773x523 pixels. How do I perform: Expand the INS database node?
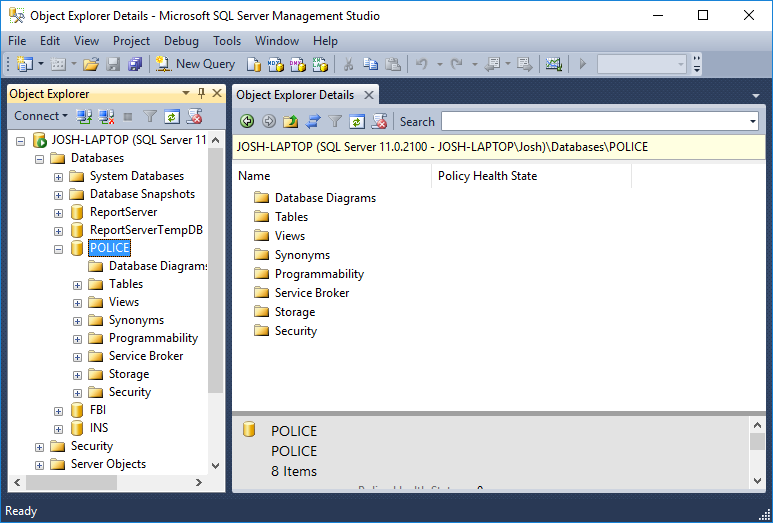point(59,429)
